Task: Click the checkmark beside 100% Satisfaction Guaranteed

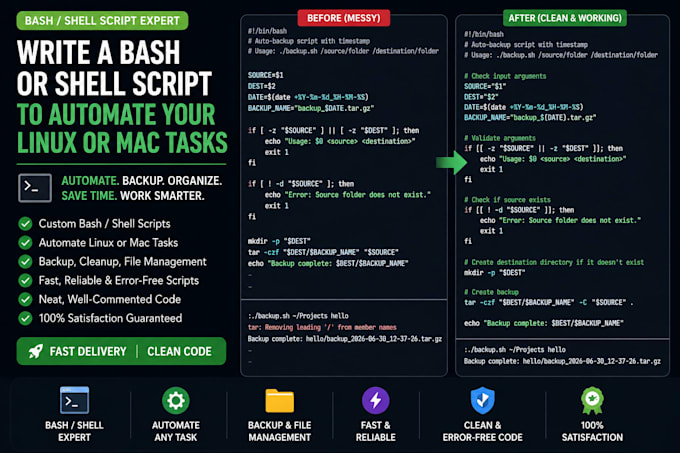Action: [26, 318]
